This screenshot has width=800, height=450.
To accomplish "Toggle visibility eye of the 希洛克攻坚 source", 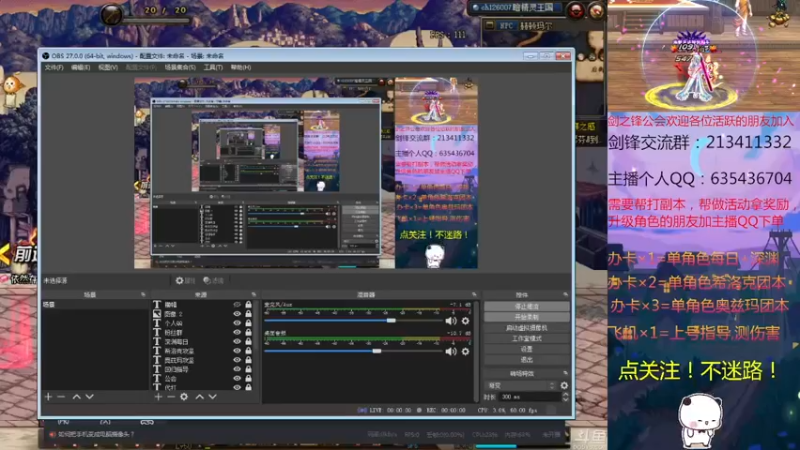I will (237, 351).
